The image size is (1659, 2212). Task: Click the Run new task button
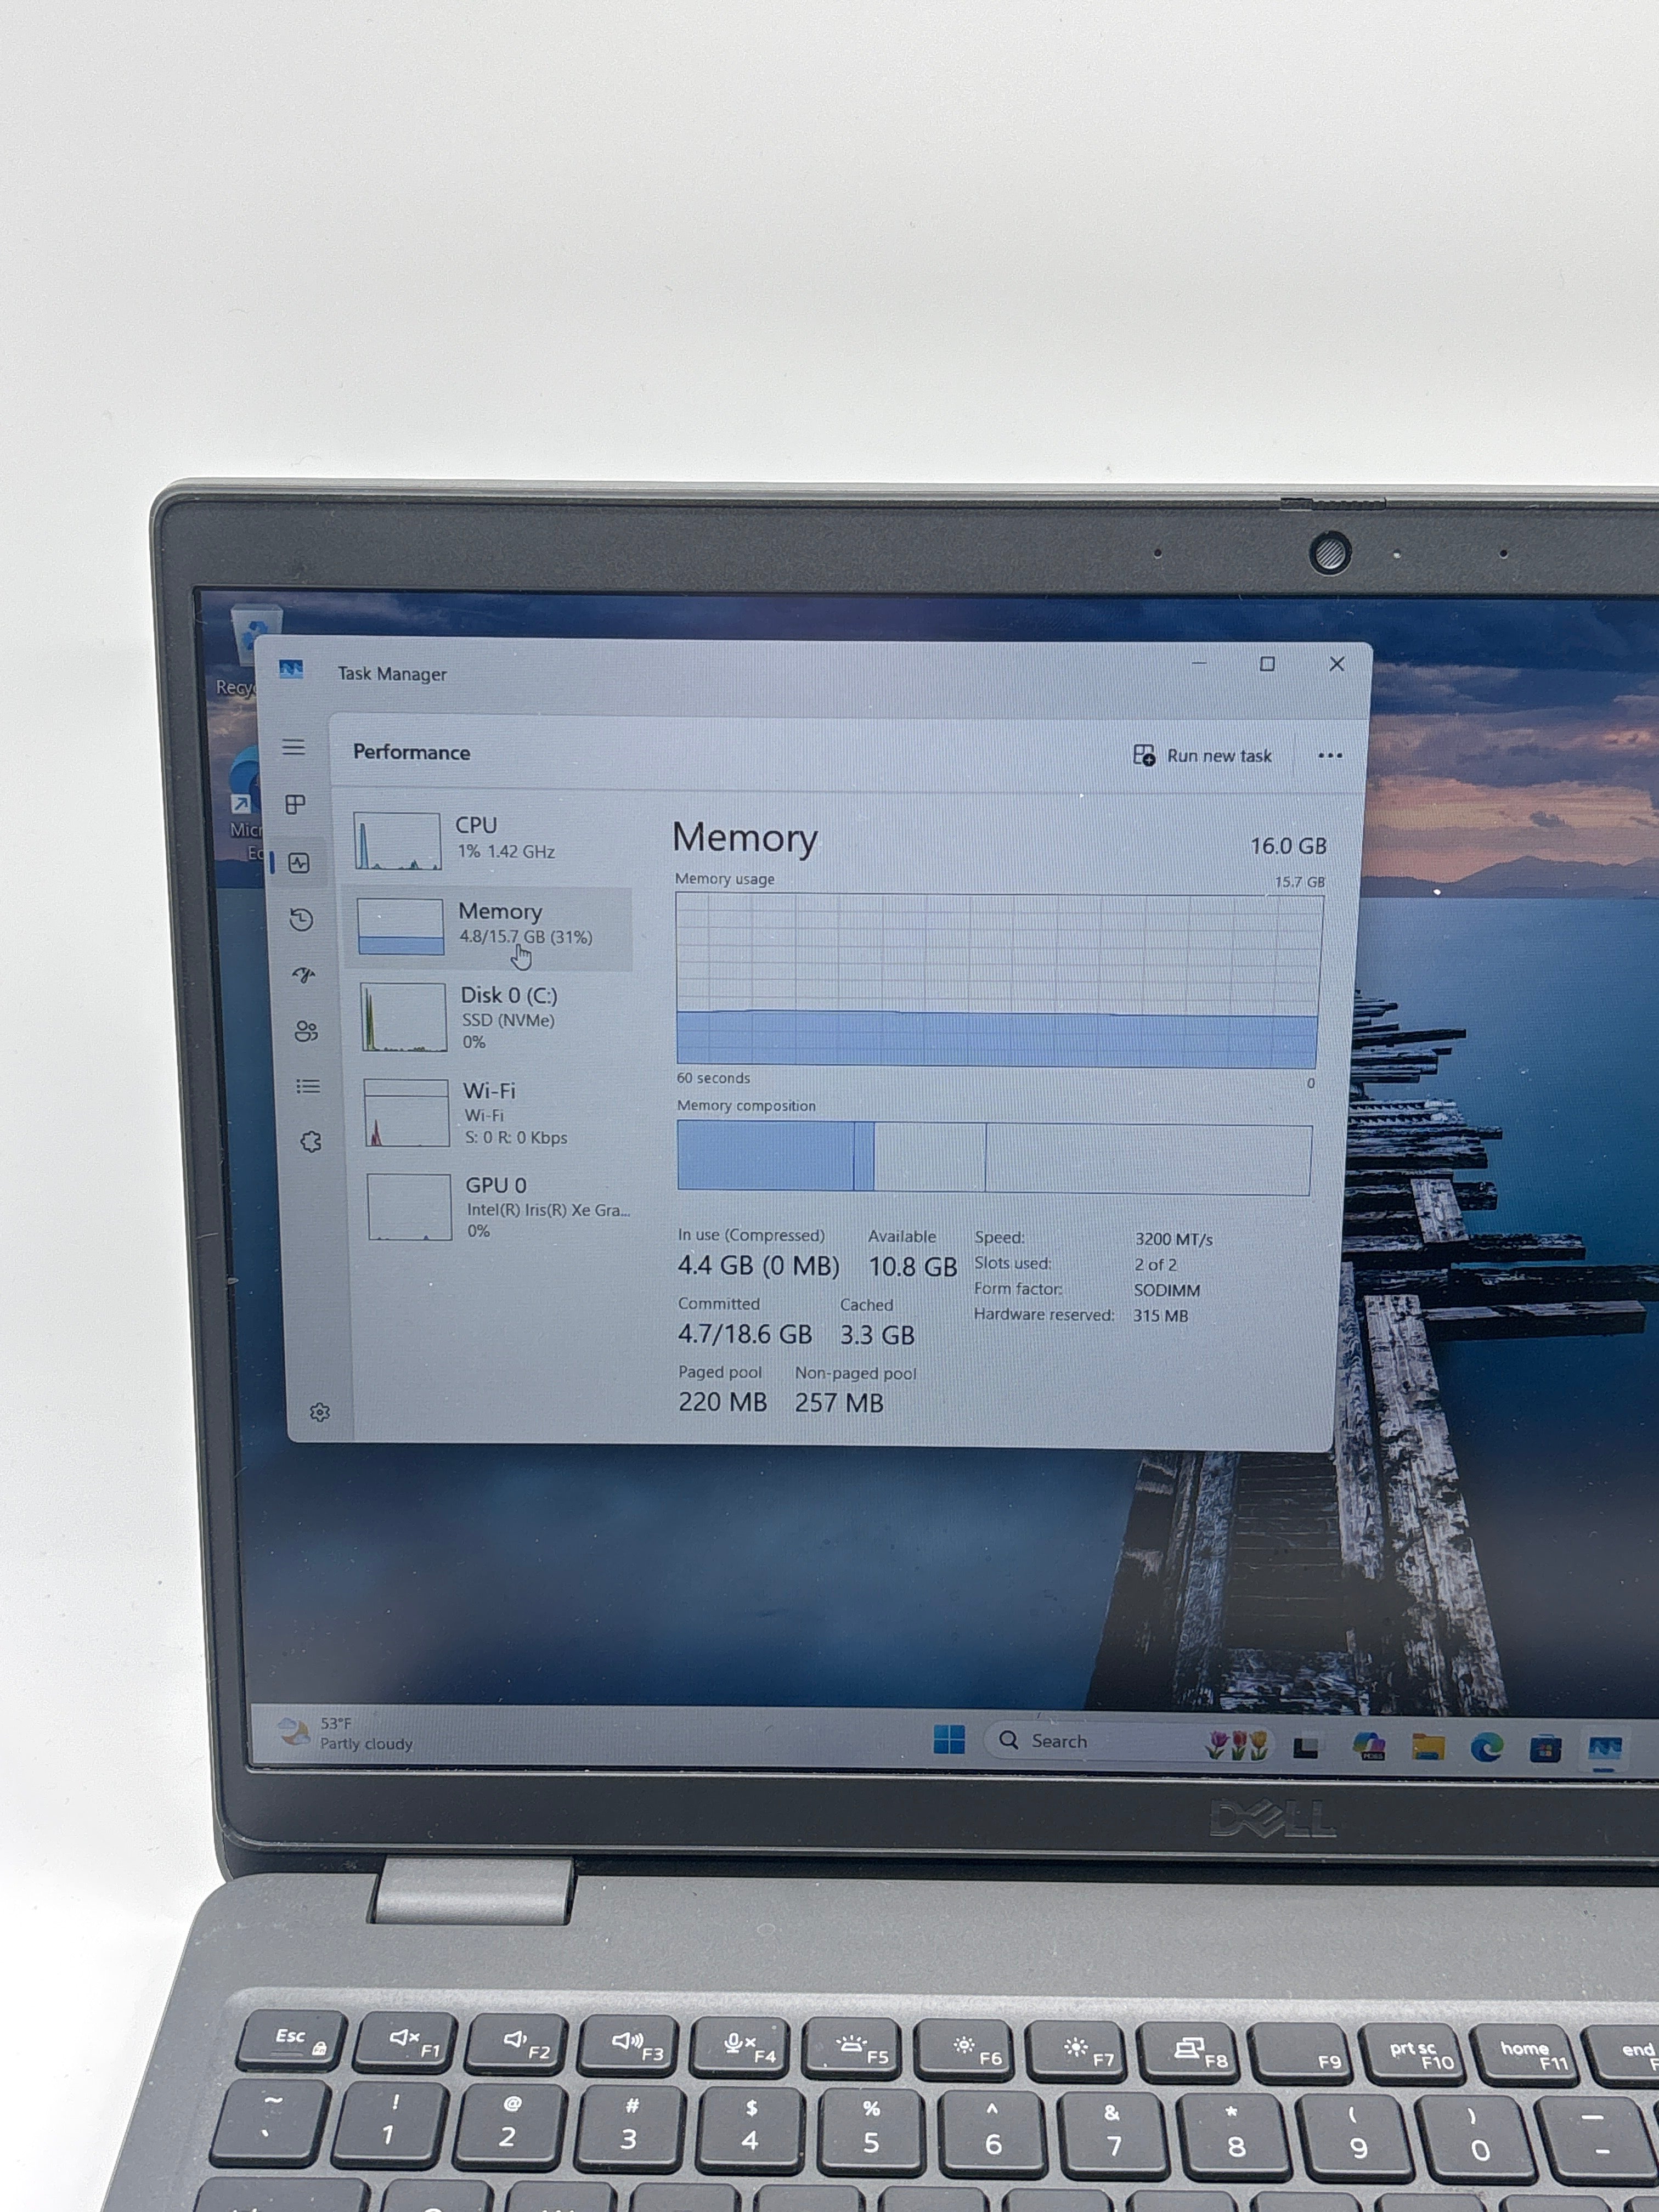(1202, 756)
